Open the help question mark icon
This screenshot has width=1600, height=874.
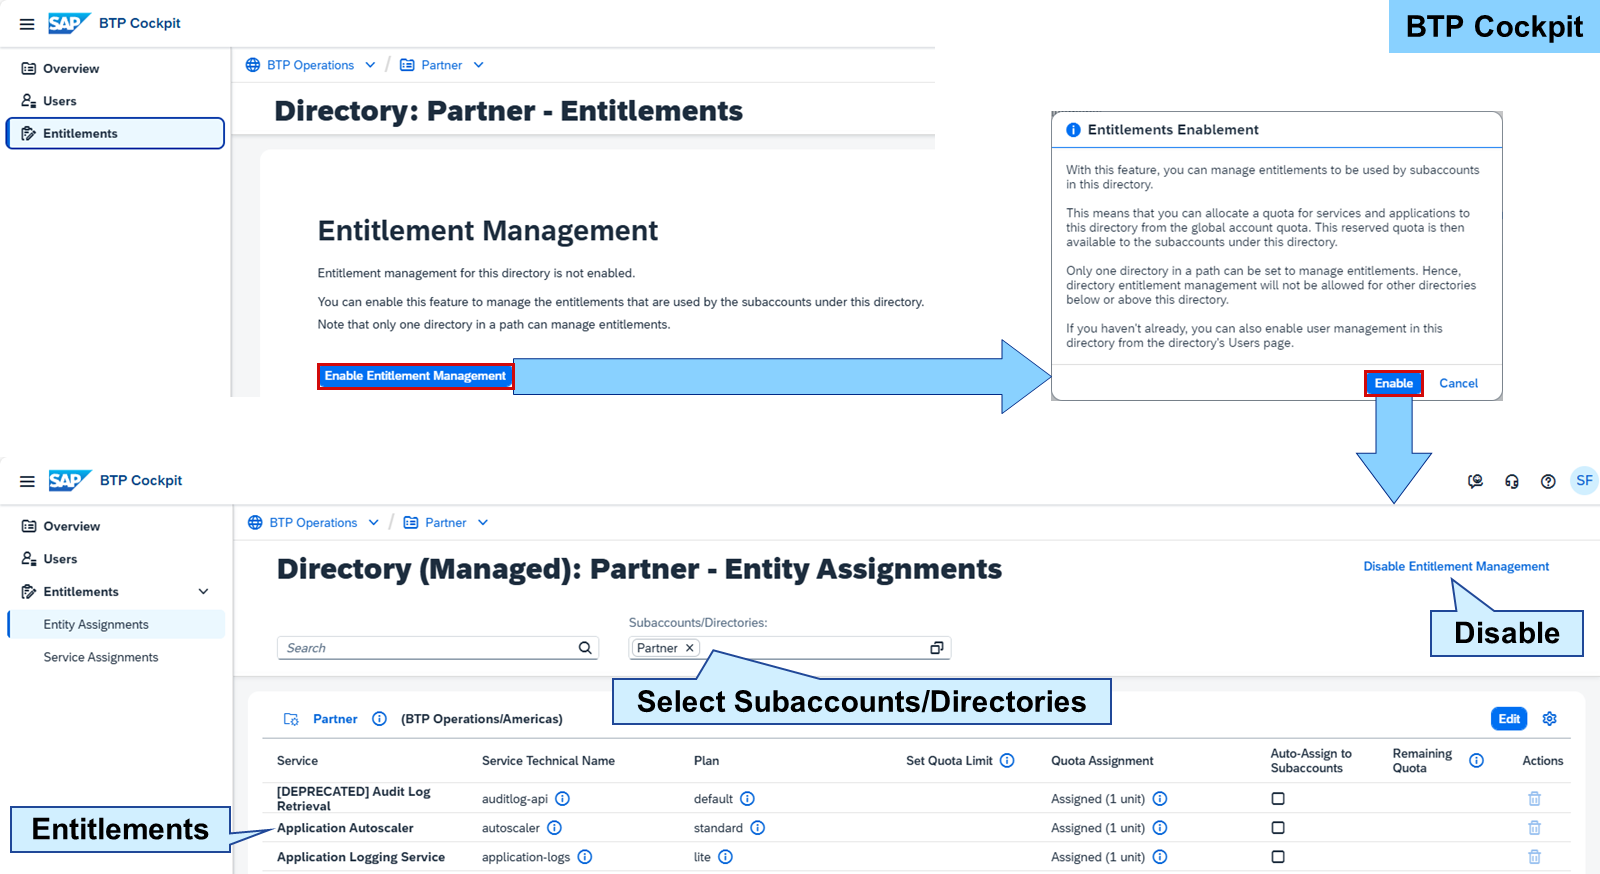click(x=1548, y=481)
